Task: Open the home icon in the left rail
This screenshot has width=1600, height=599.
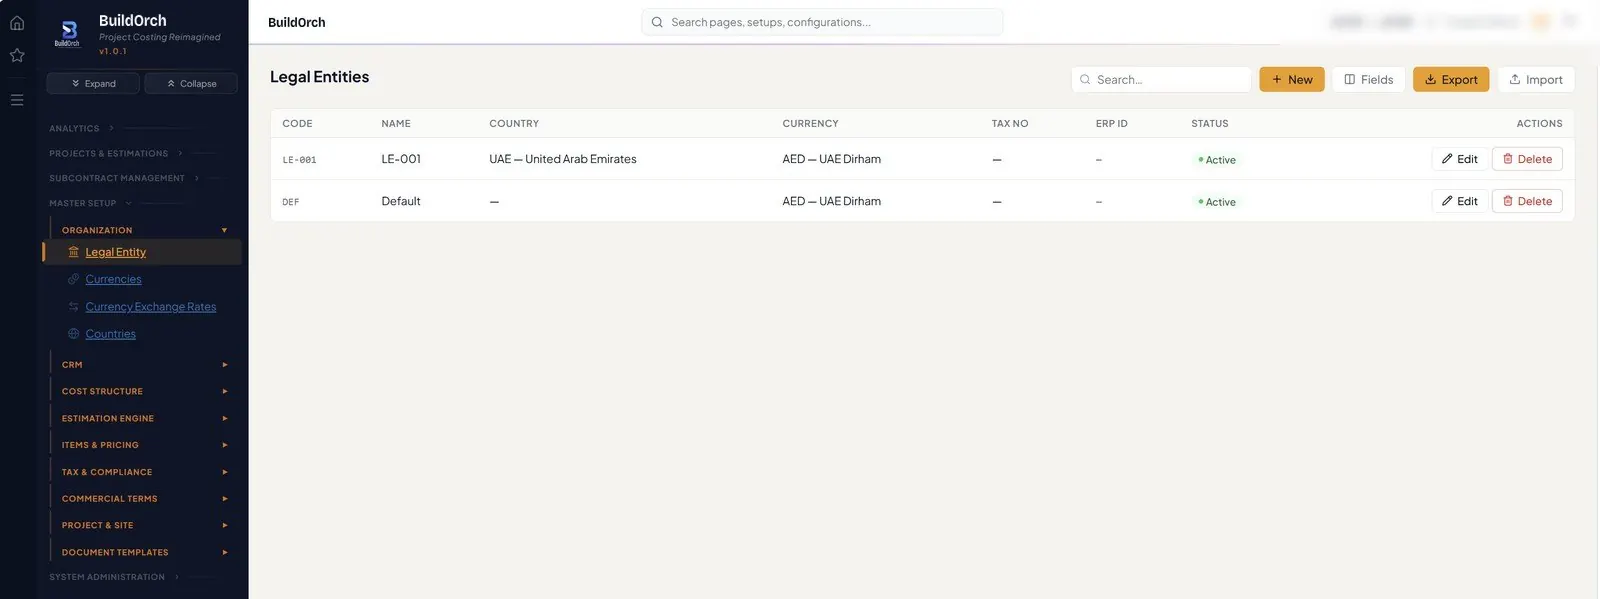Action: (x=17, y=23)
